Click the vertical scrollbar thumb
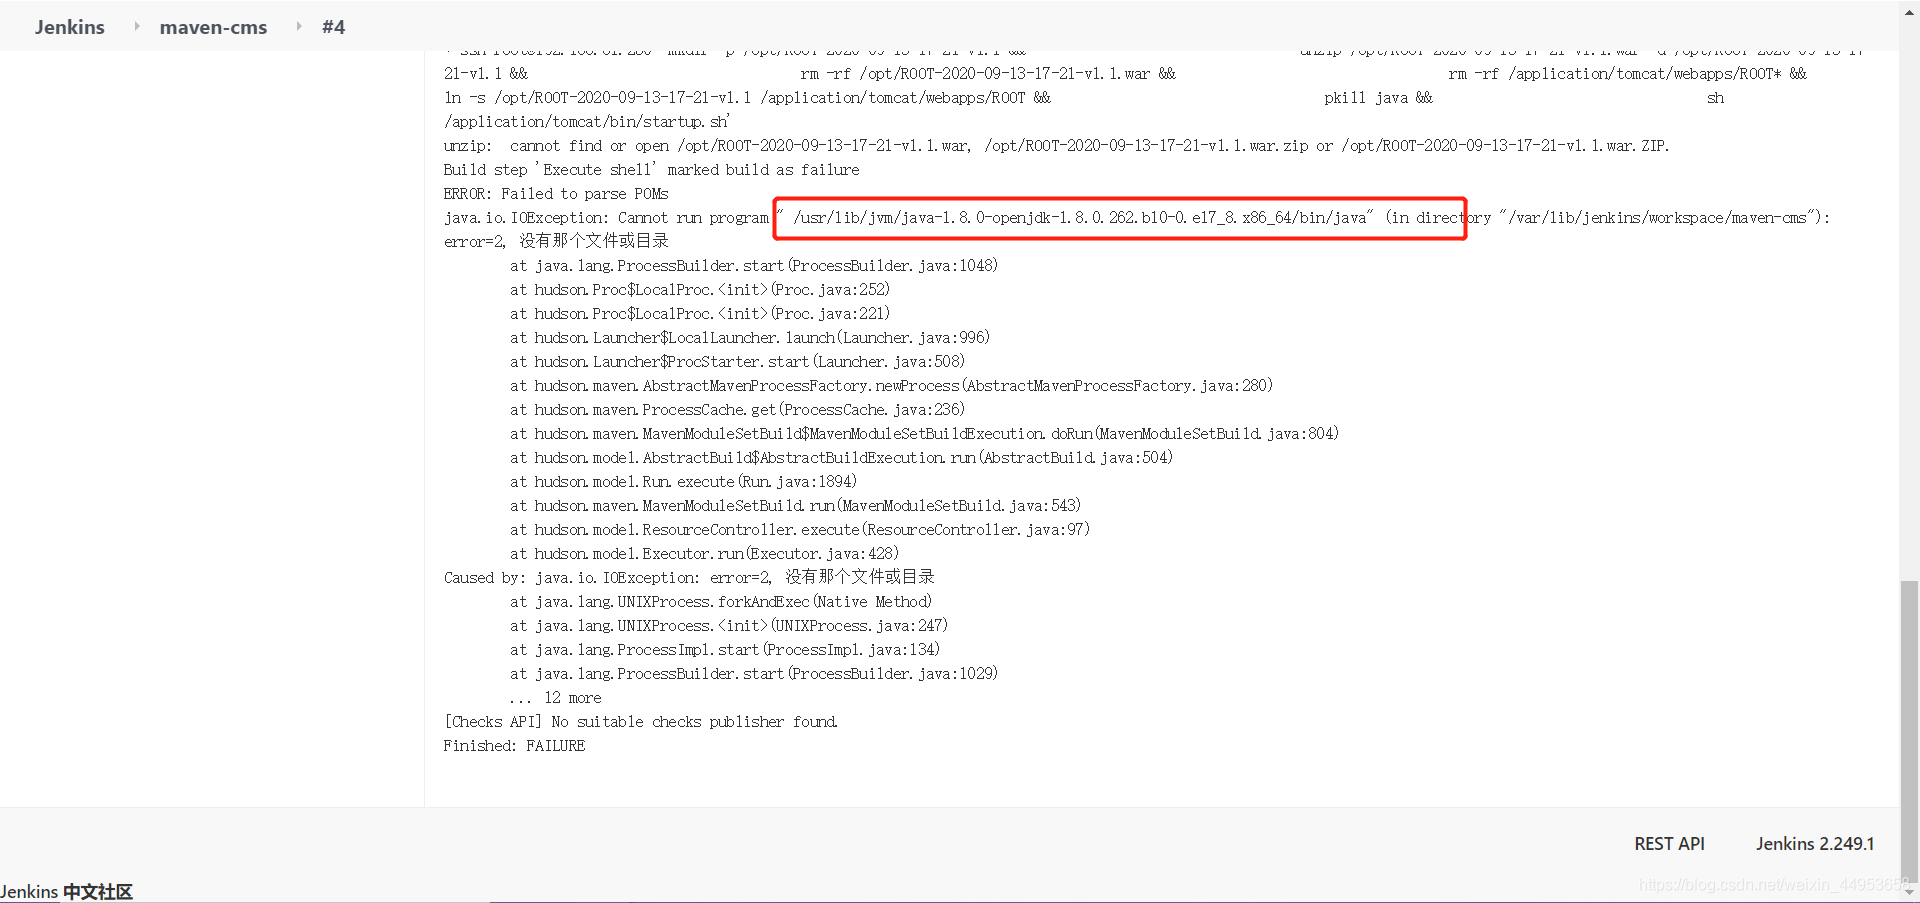 click(x=1910, y=730)
